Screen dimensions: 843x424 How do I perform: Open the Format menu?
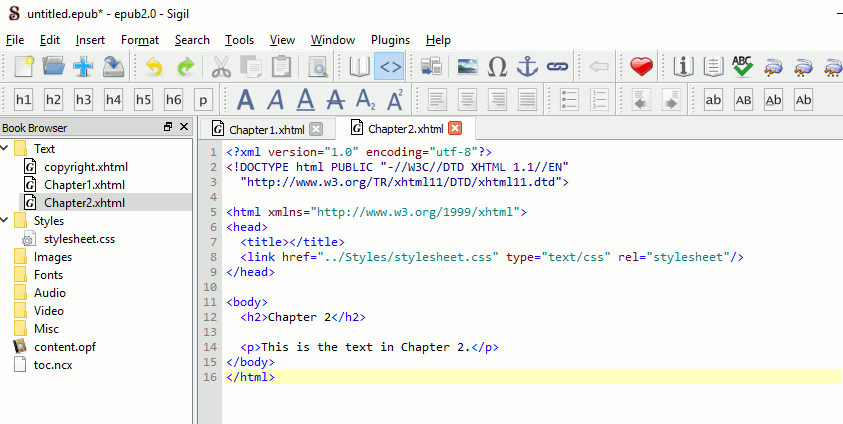(140, 40)
